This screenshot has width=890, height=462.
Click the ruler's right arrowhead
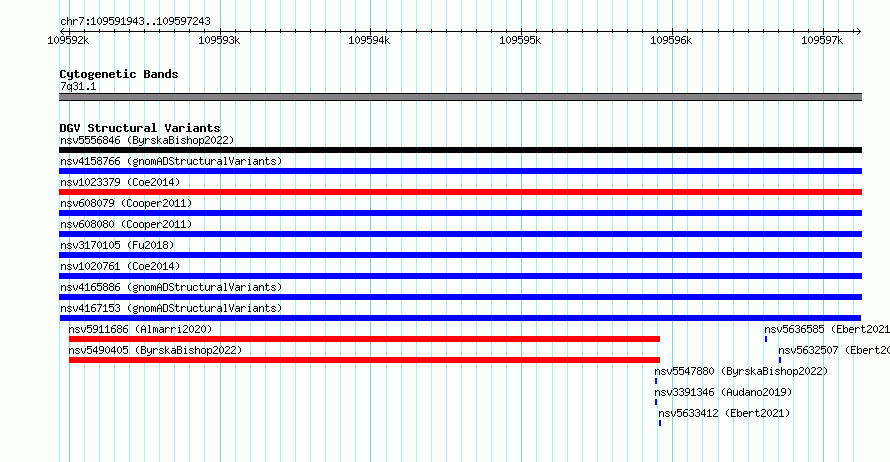[x=858, y=31]
